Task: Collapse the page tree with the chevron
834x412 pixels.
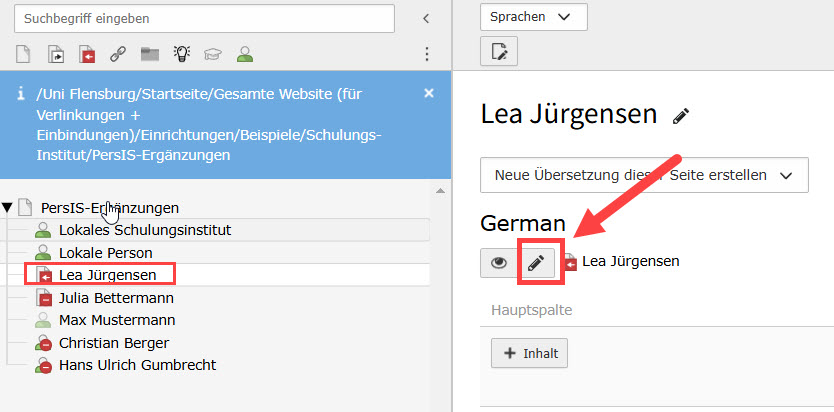Action: (x=426, y=18)
